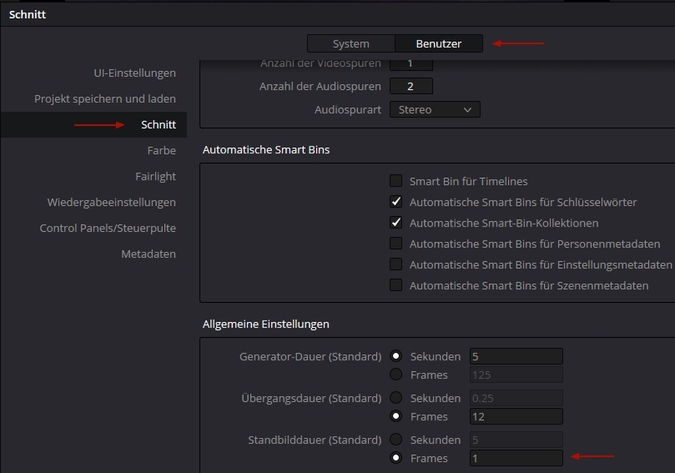Switch to the System tab
This screenshot has width=675, height=473.
[x=350, y=44]
